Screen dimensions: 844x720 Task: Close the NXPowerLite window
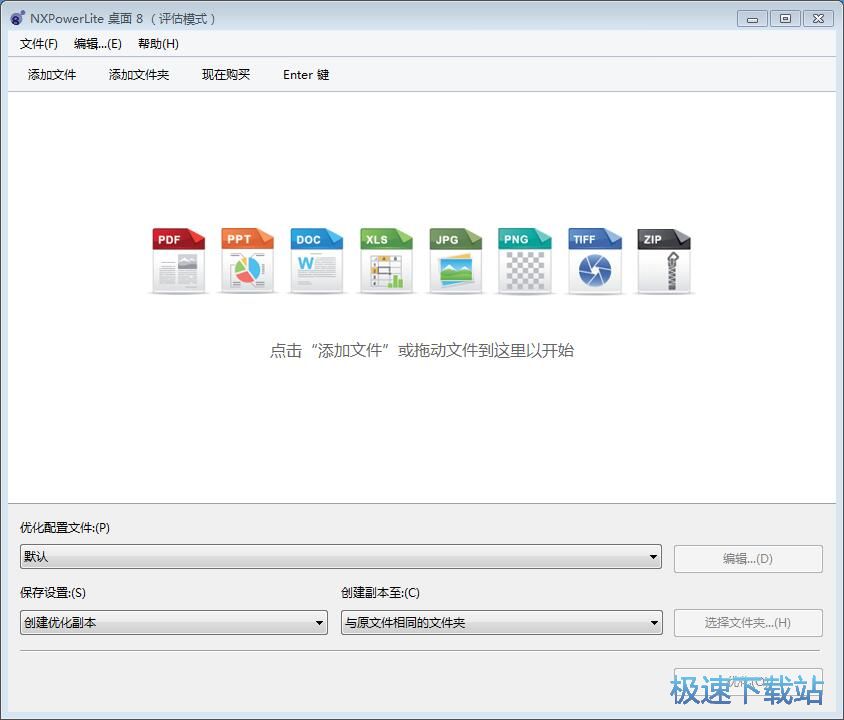tap(818, 19)
